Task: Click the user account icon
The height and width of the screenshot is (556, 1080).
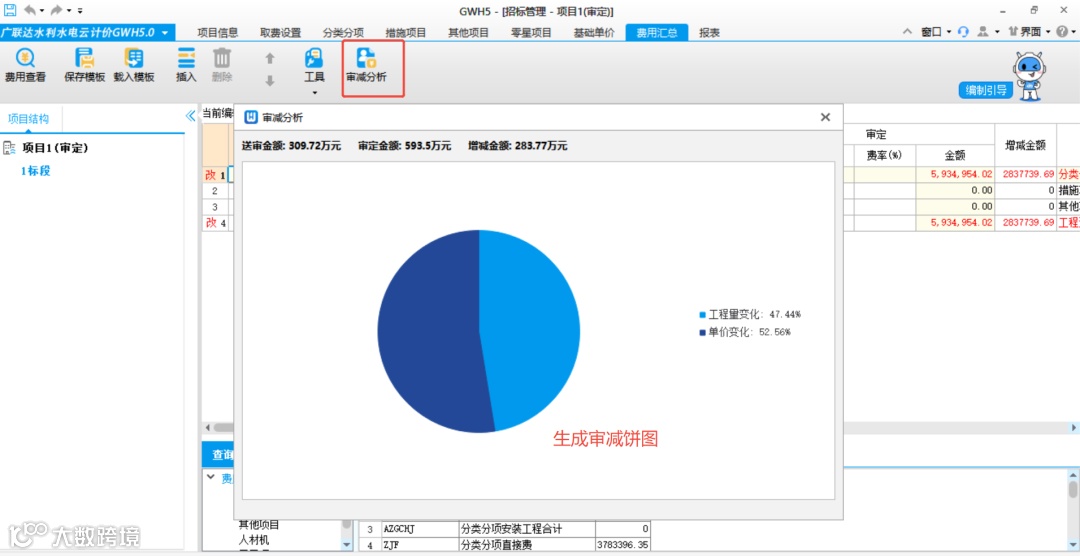Action: (983, 32)
